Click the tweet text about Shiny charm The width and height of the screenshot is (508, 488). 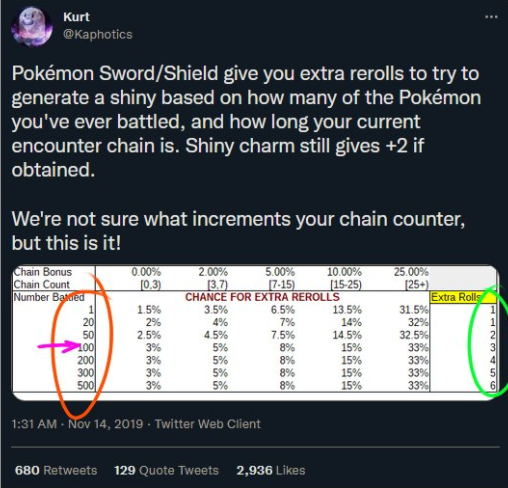point(246,122)
